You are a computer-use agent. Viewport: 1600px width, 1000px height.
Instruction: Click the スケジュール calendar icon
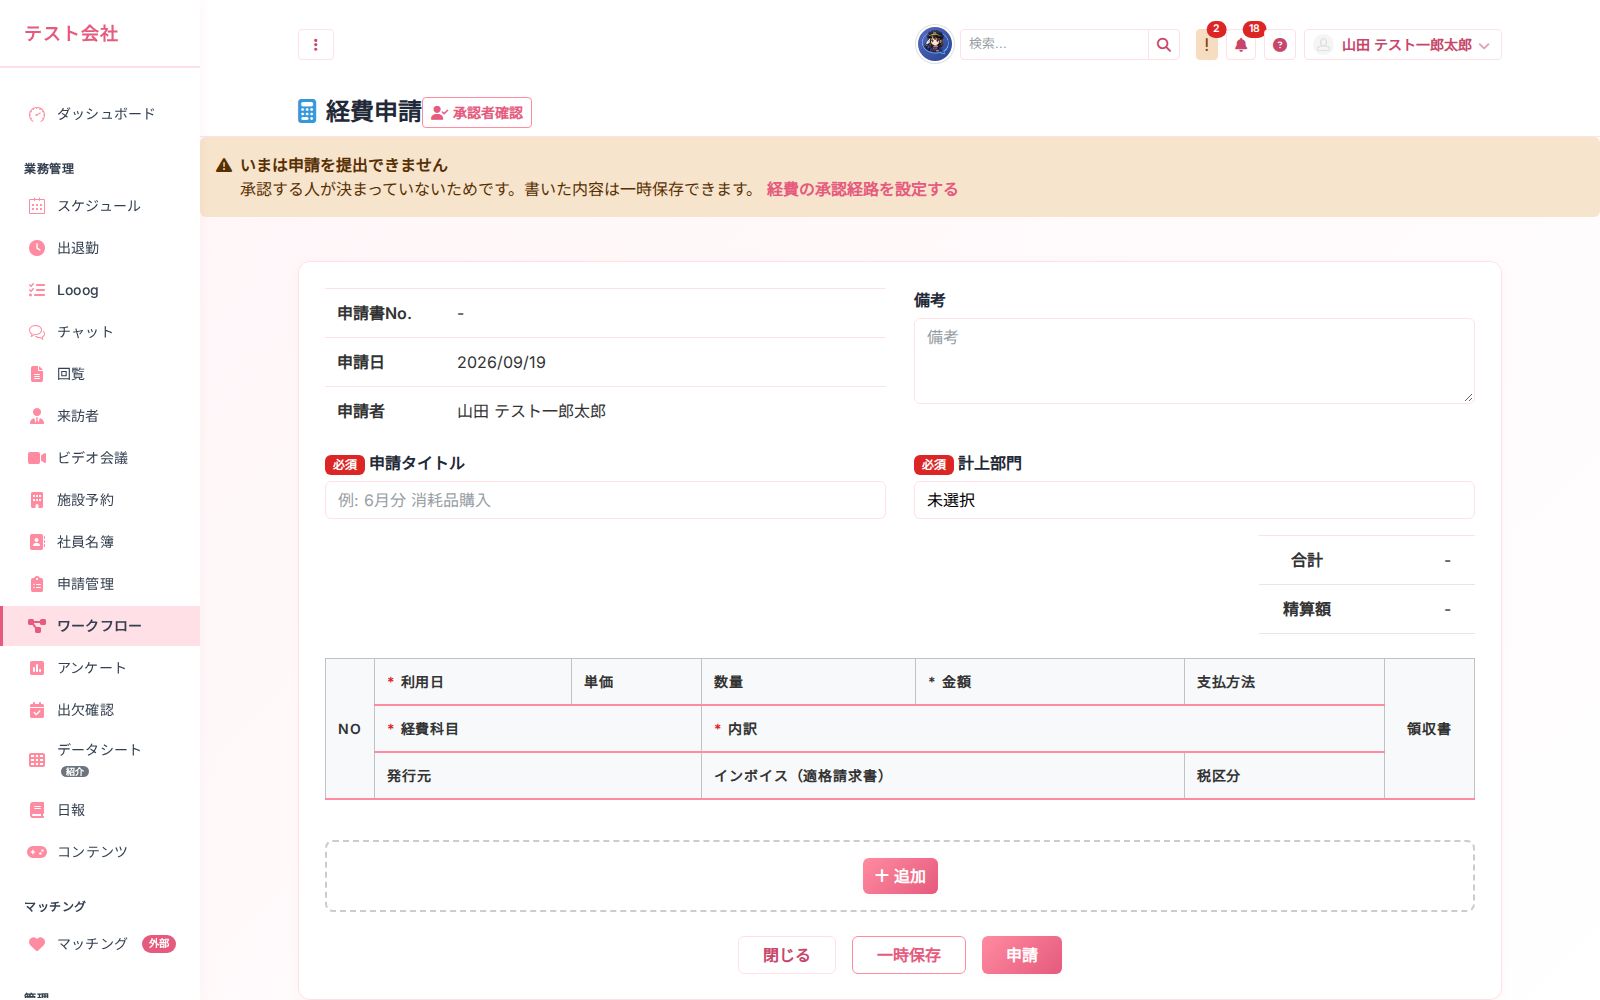(x=37, y=206)
